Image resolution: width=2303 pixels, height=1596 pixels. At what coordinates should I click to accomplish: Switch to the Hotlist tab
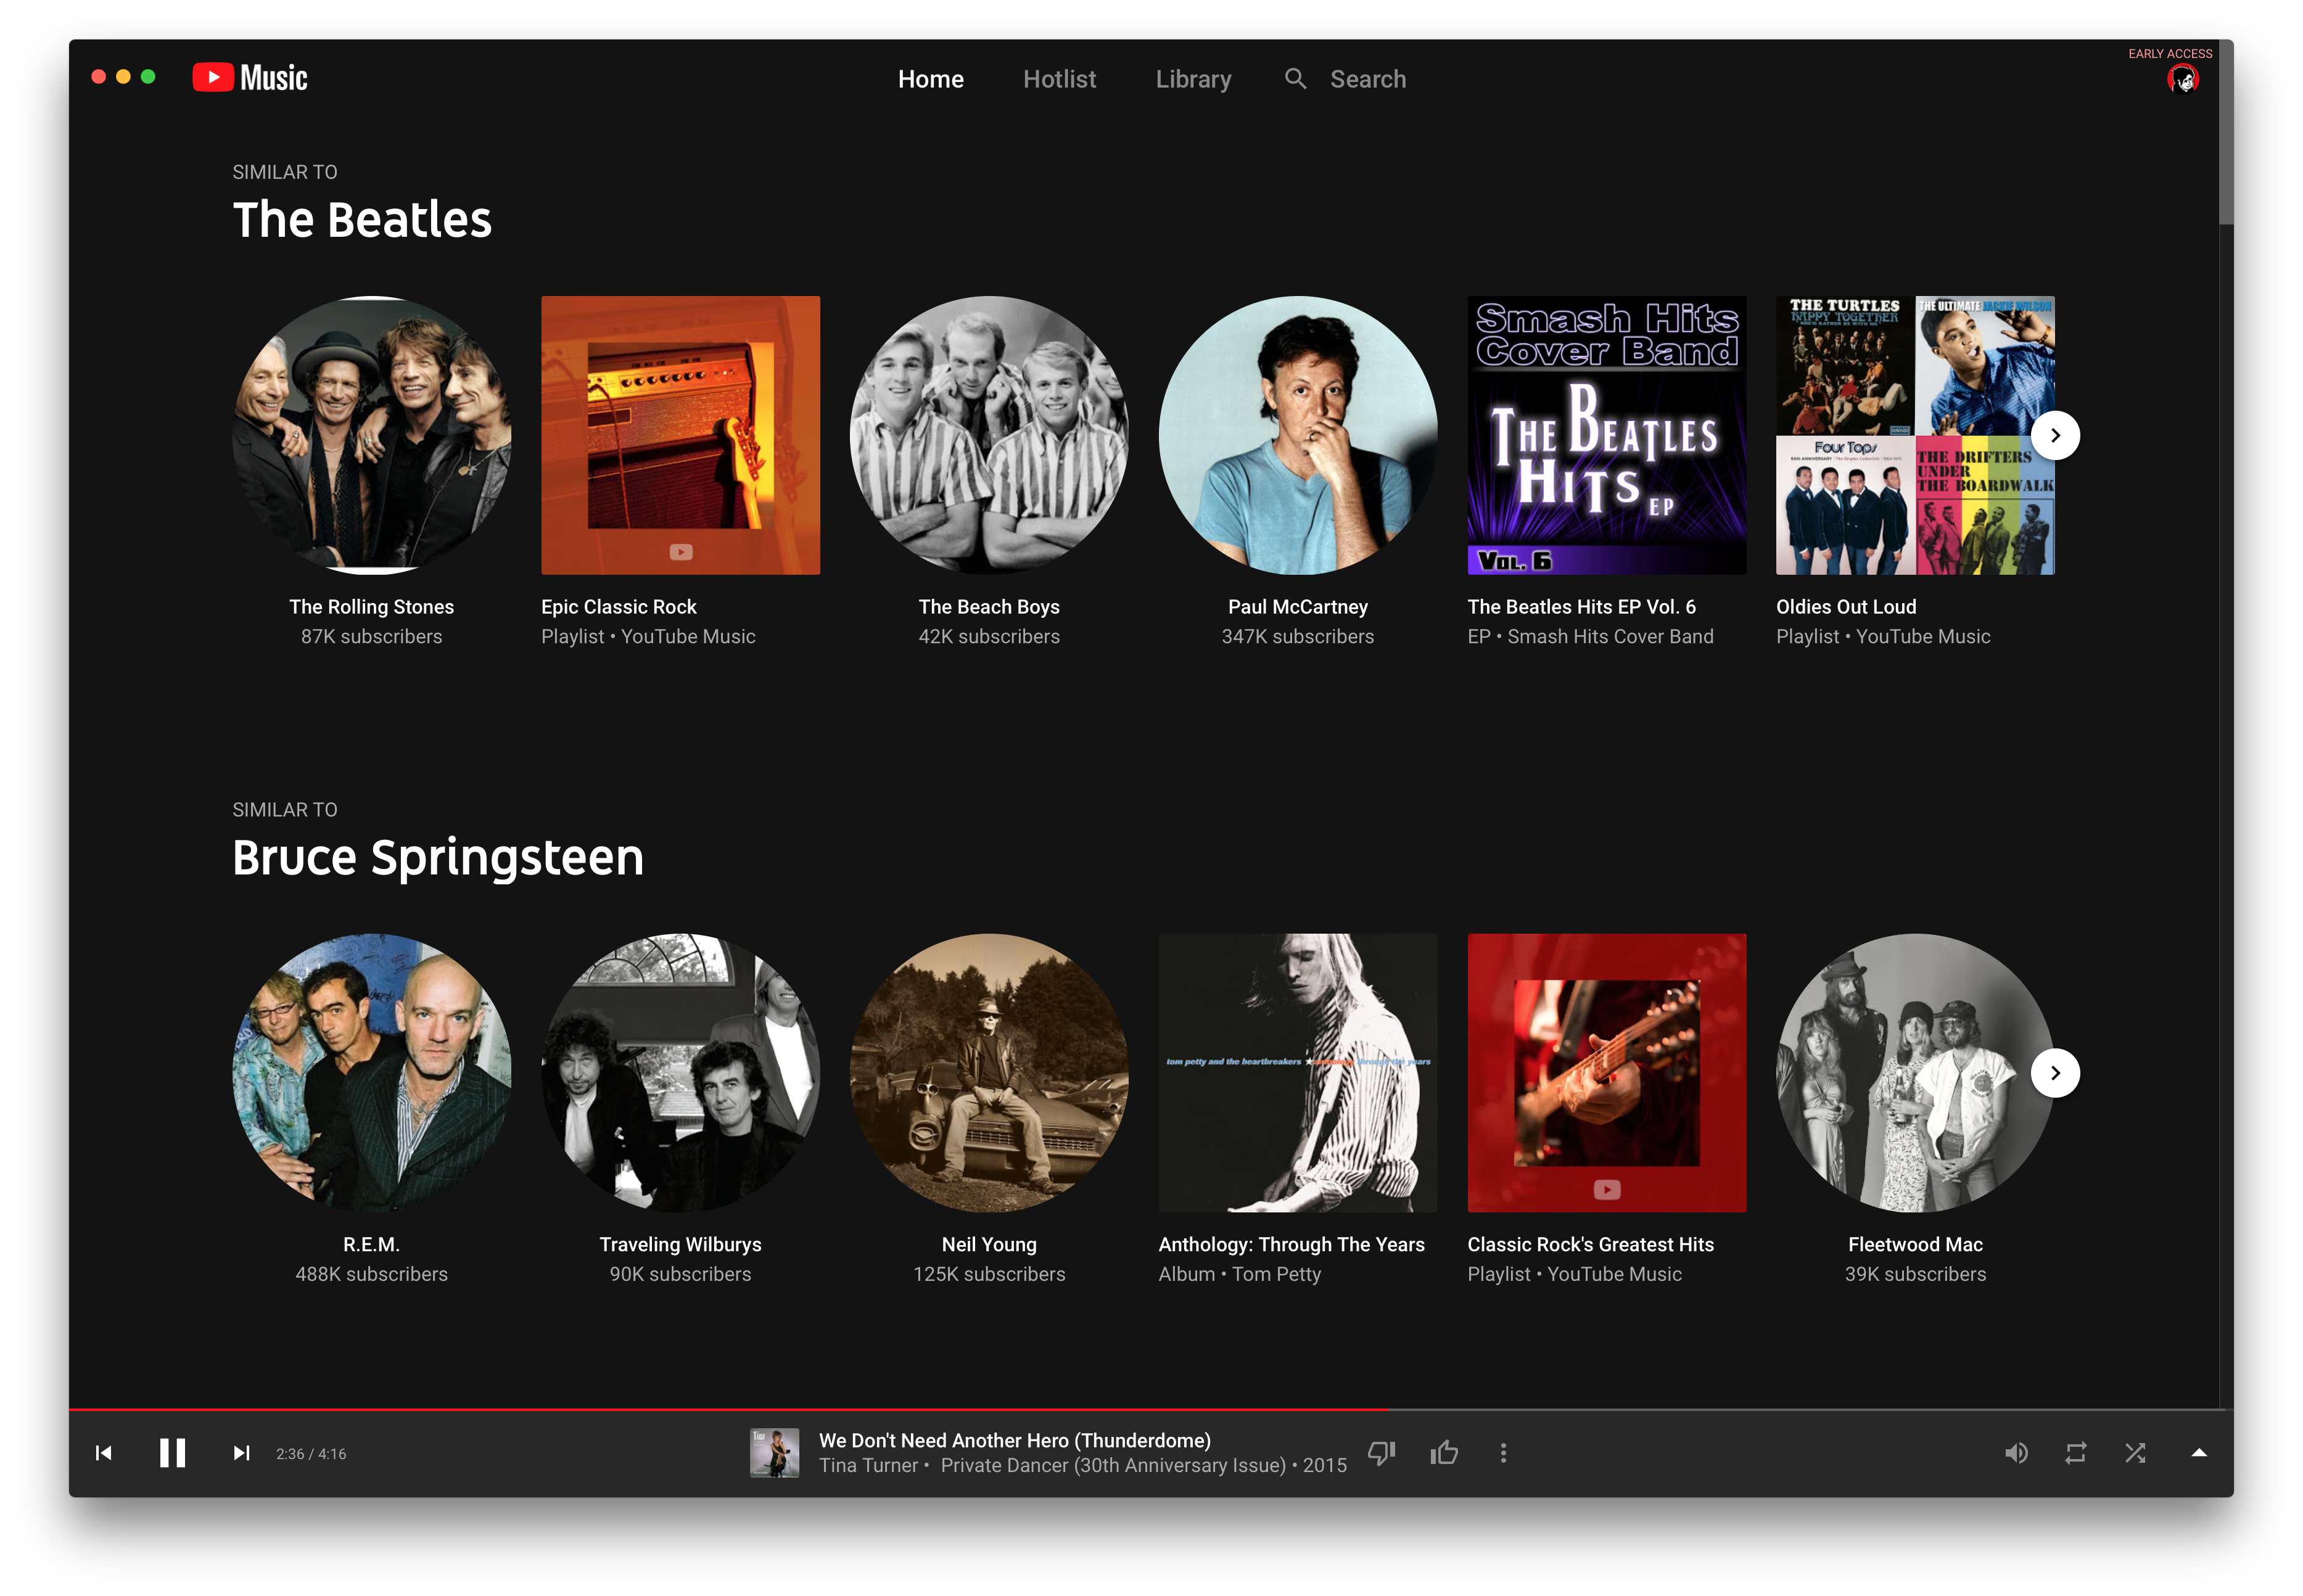[1059, 78]
